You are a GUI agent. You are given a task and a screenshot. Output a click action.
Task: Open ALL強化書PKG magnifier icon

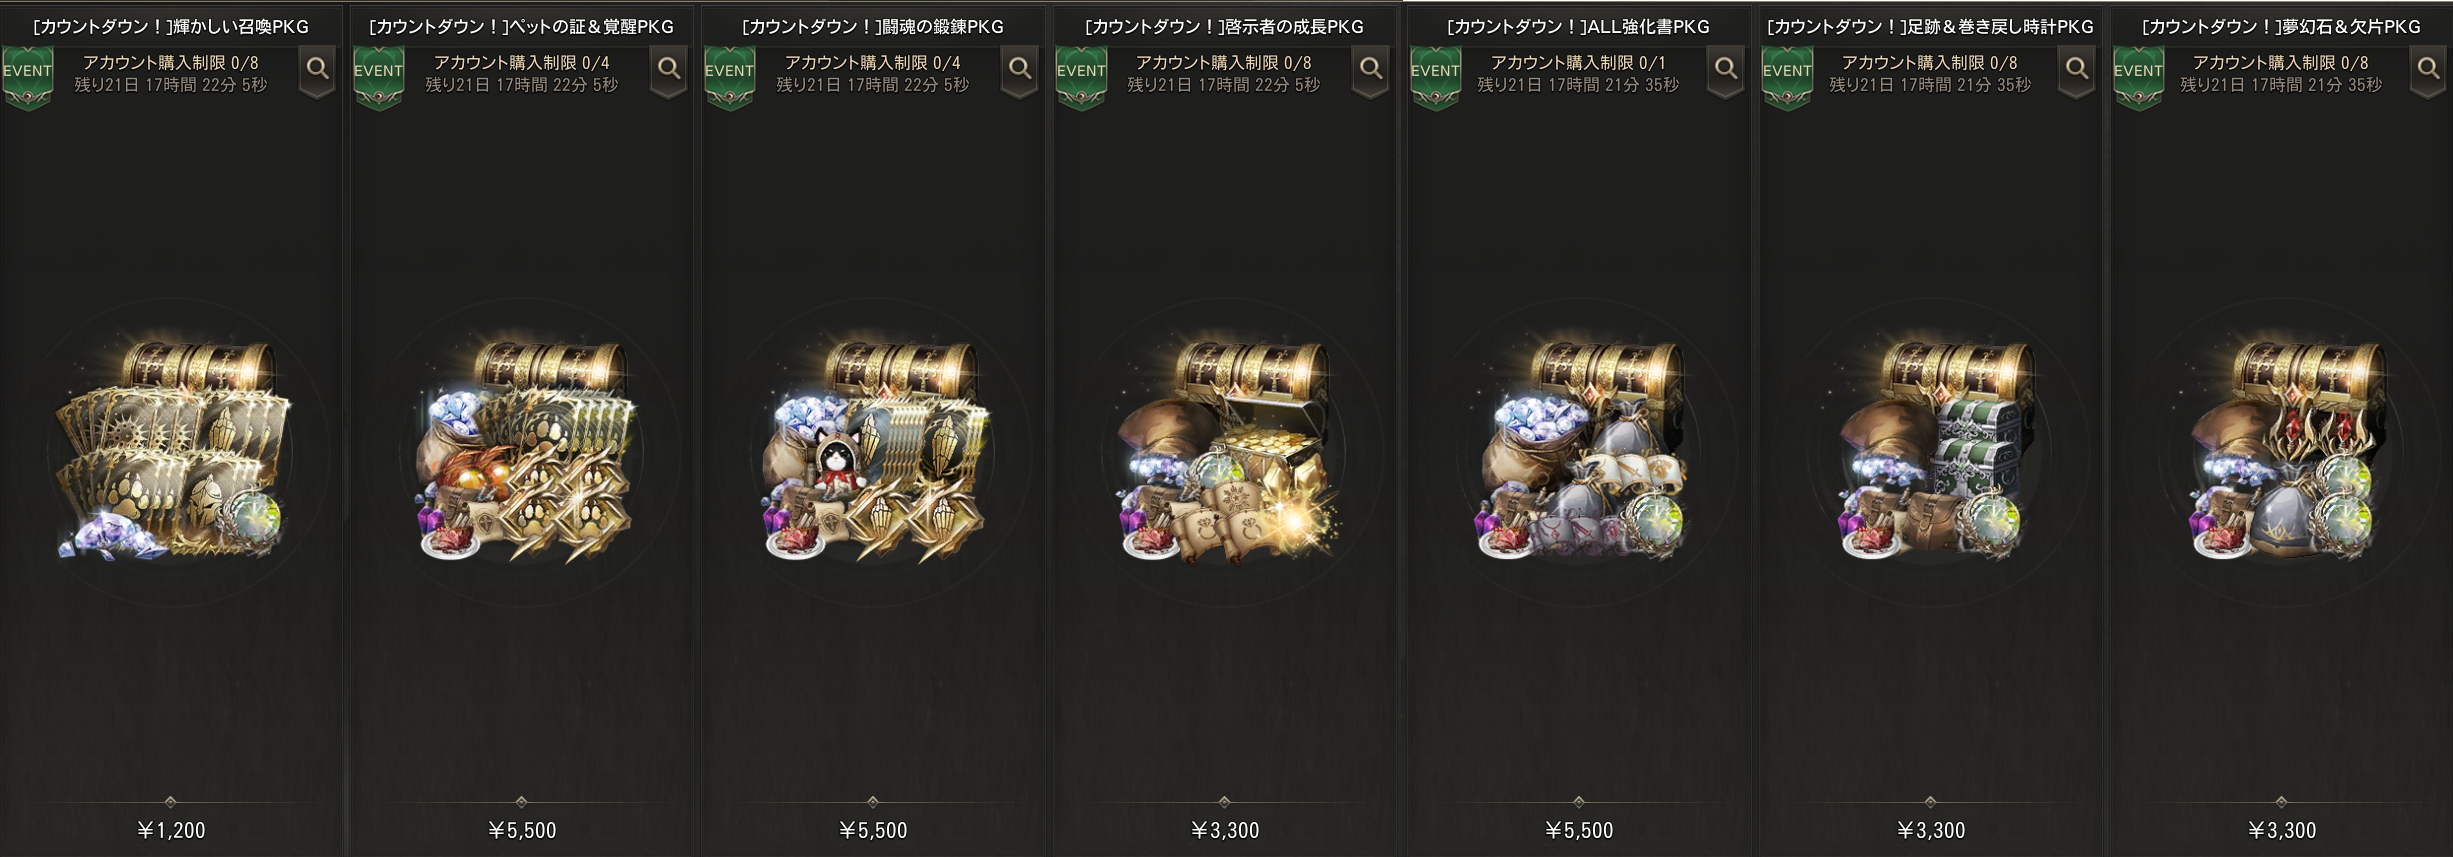(1725, 70)
